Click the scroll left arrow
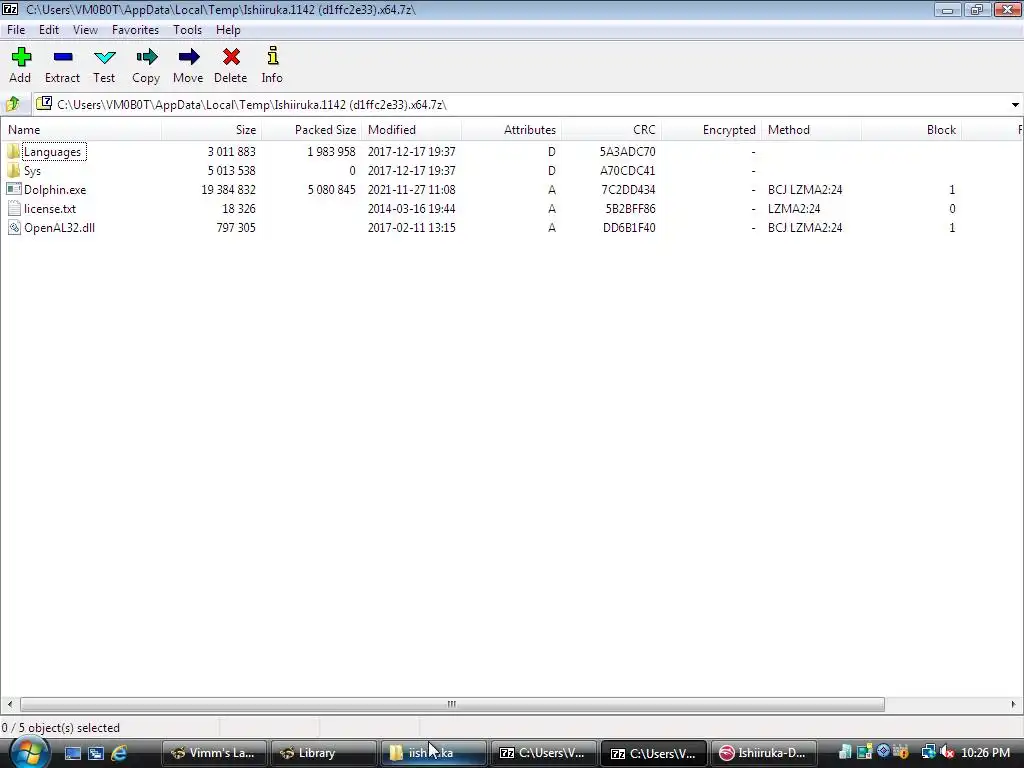Image resolution: width=1024 pixels, height=768 pixels. [x=9, y=704]
